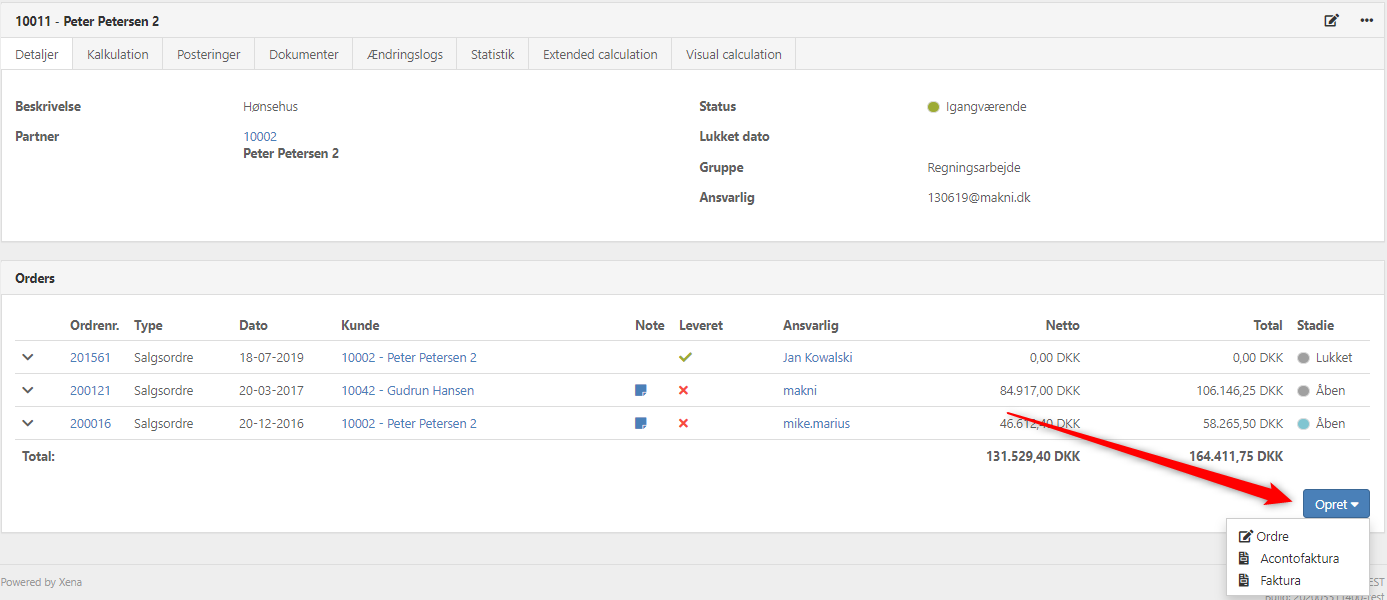1387x600 pixels.
Task: Click green delivered checkmark for order 201561
Action: 685,357
